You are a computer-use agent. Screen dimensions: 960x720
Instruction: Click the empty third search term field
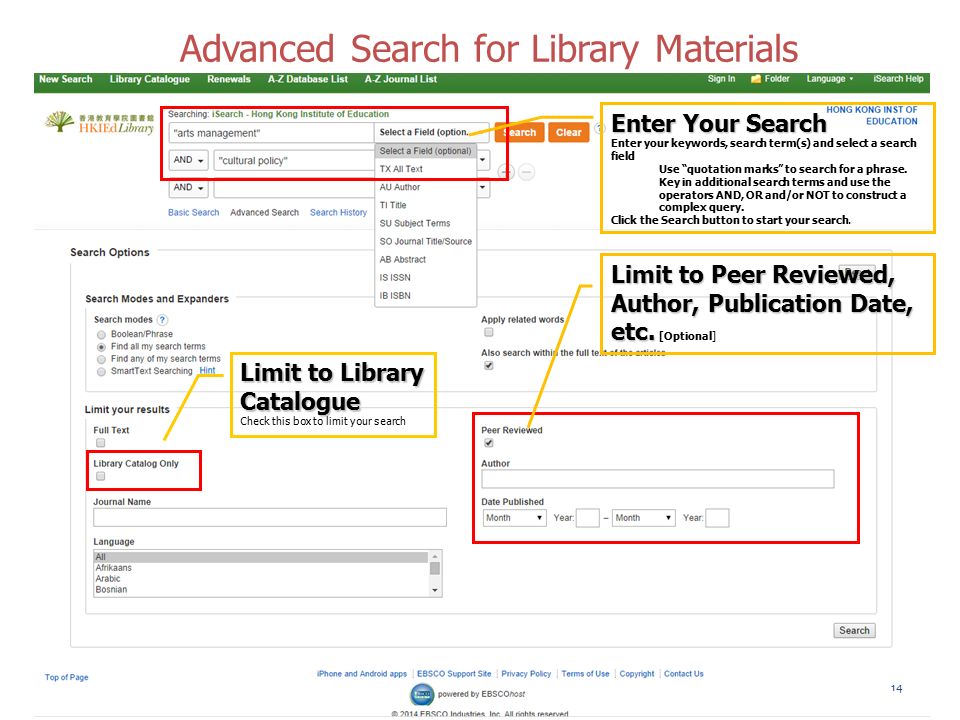pos(294,188)
